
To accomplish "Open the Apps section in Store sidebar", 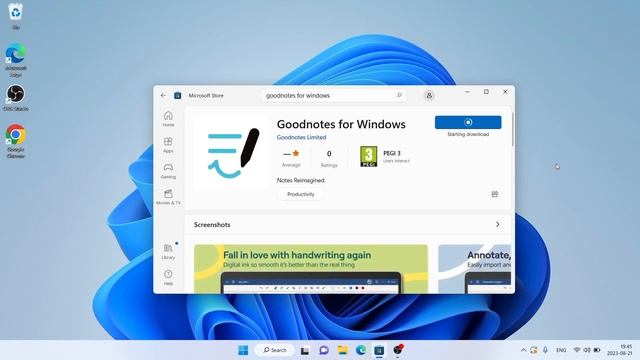I will 168,145.
